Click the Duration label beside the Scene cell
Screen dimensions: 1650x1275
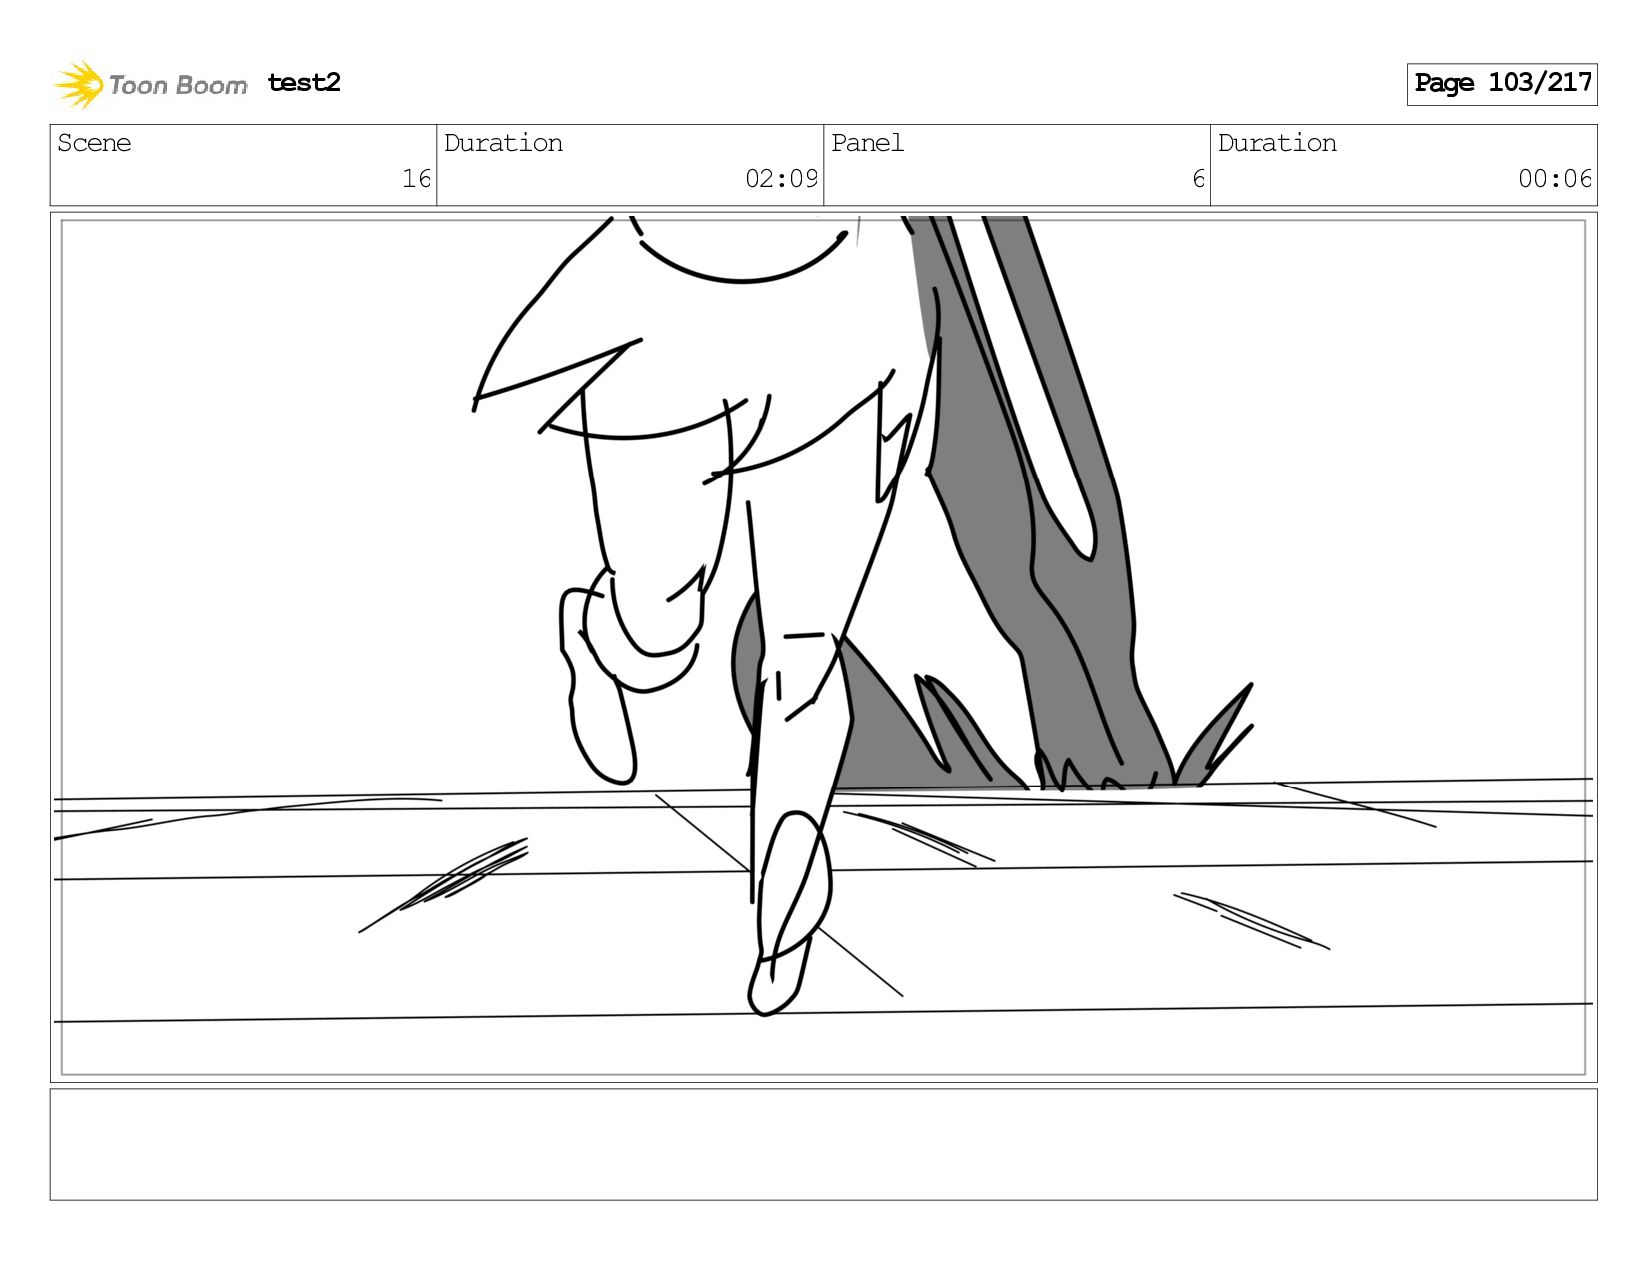[503, 143]
